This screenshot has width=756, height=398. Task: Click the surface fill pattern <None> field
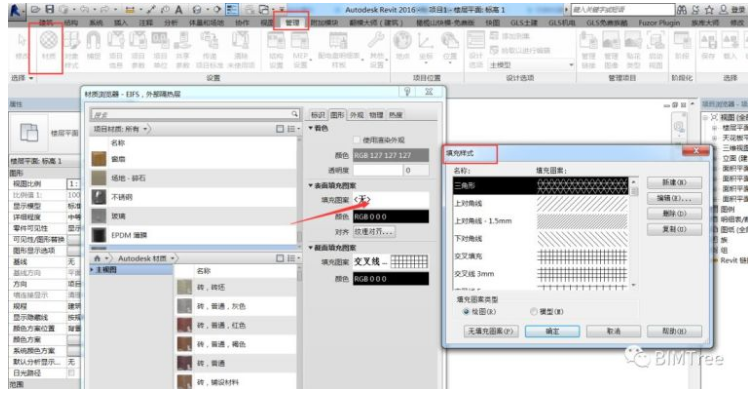pos(391,199)
